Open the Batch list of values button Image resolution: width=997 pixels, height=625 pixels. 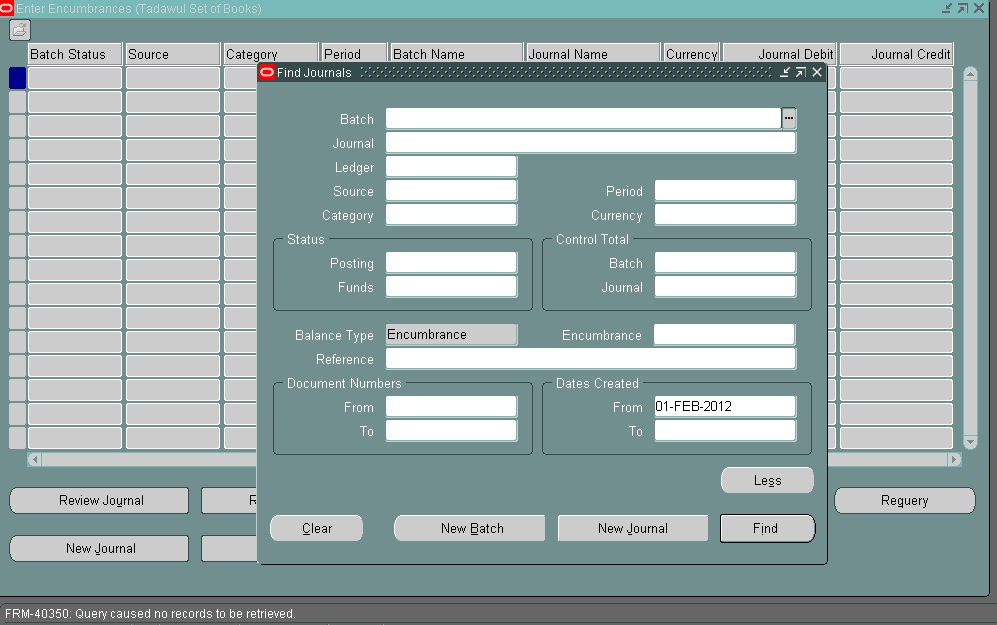(x=789, y=118)
